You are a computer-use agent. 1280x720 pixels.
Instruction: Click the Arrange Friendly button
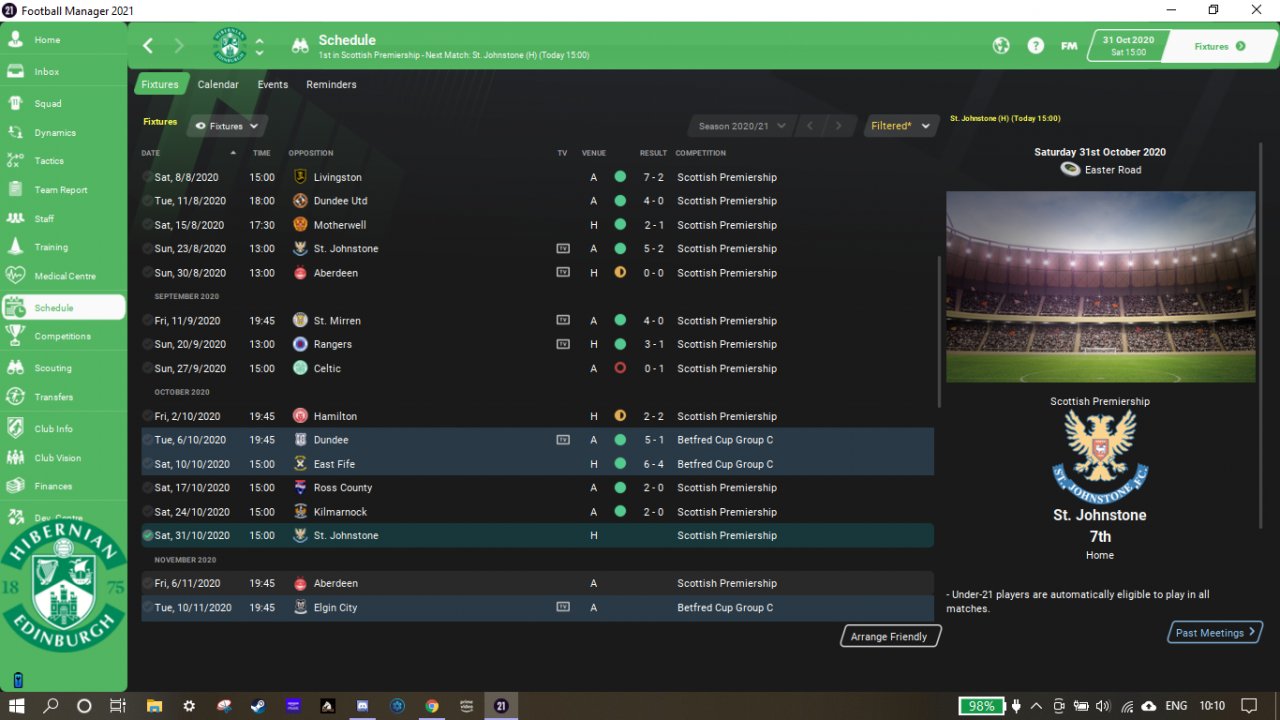[889, 637]
